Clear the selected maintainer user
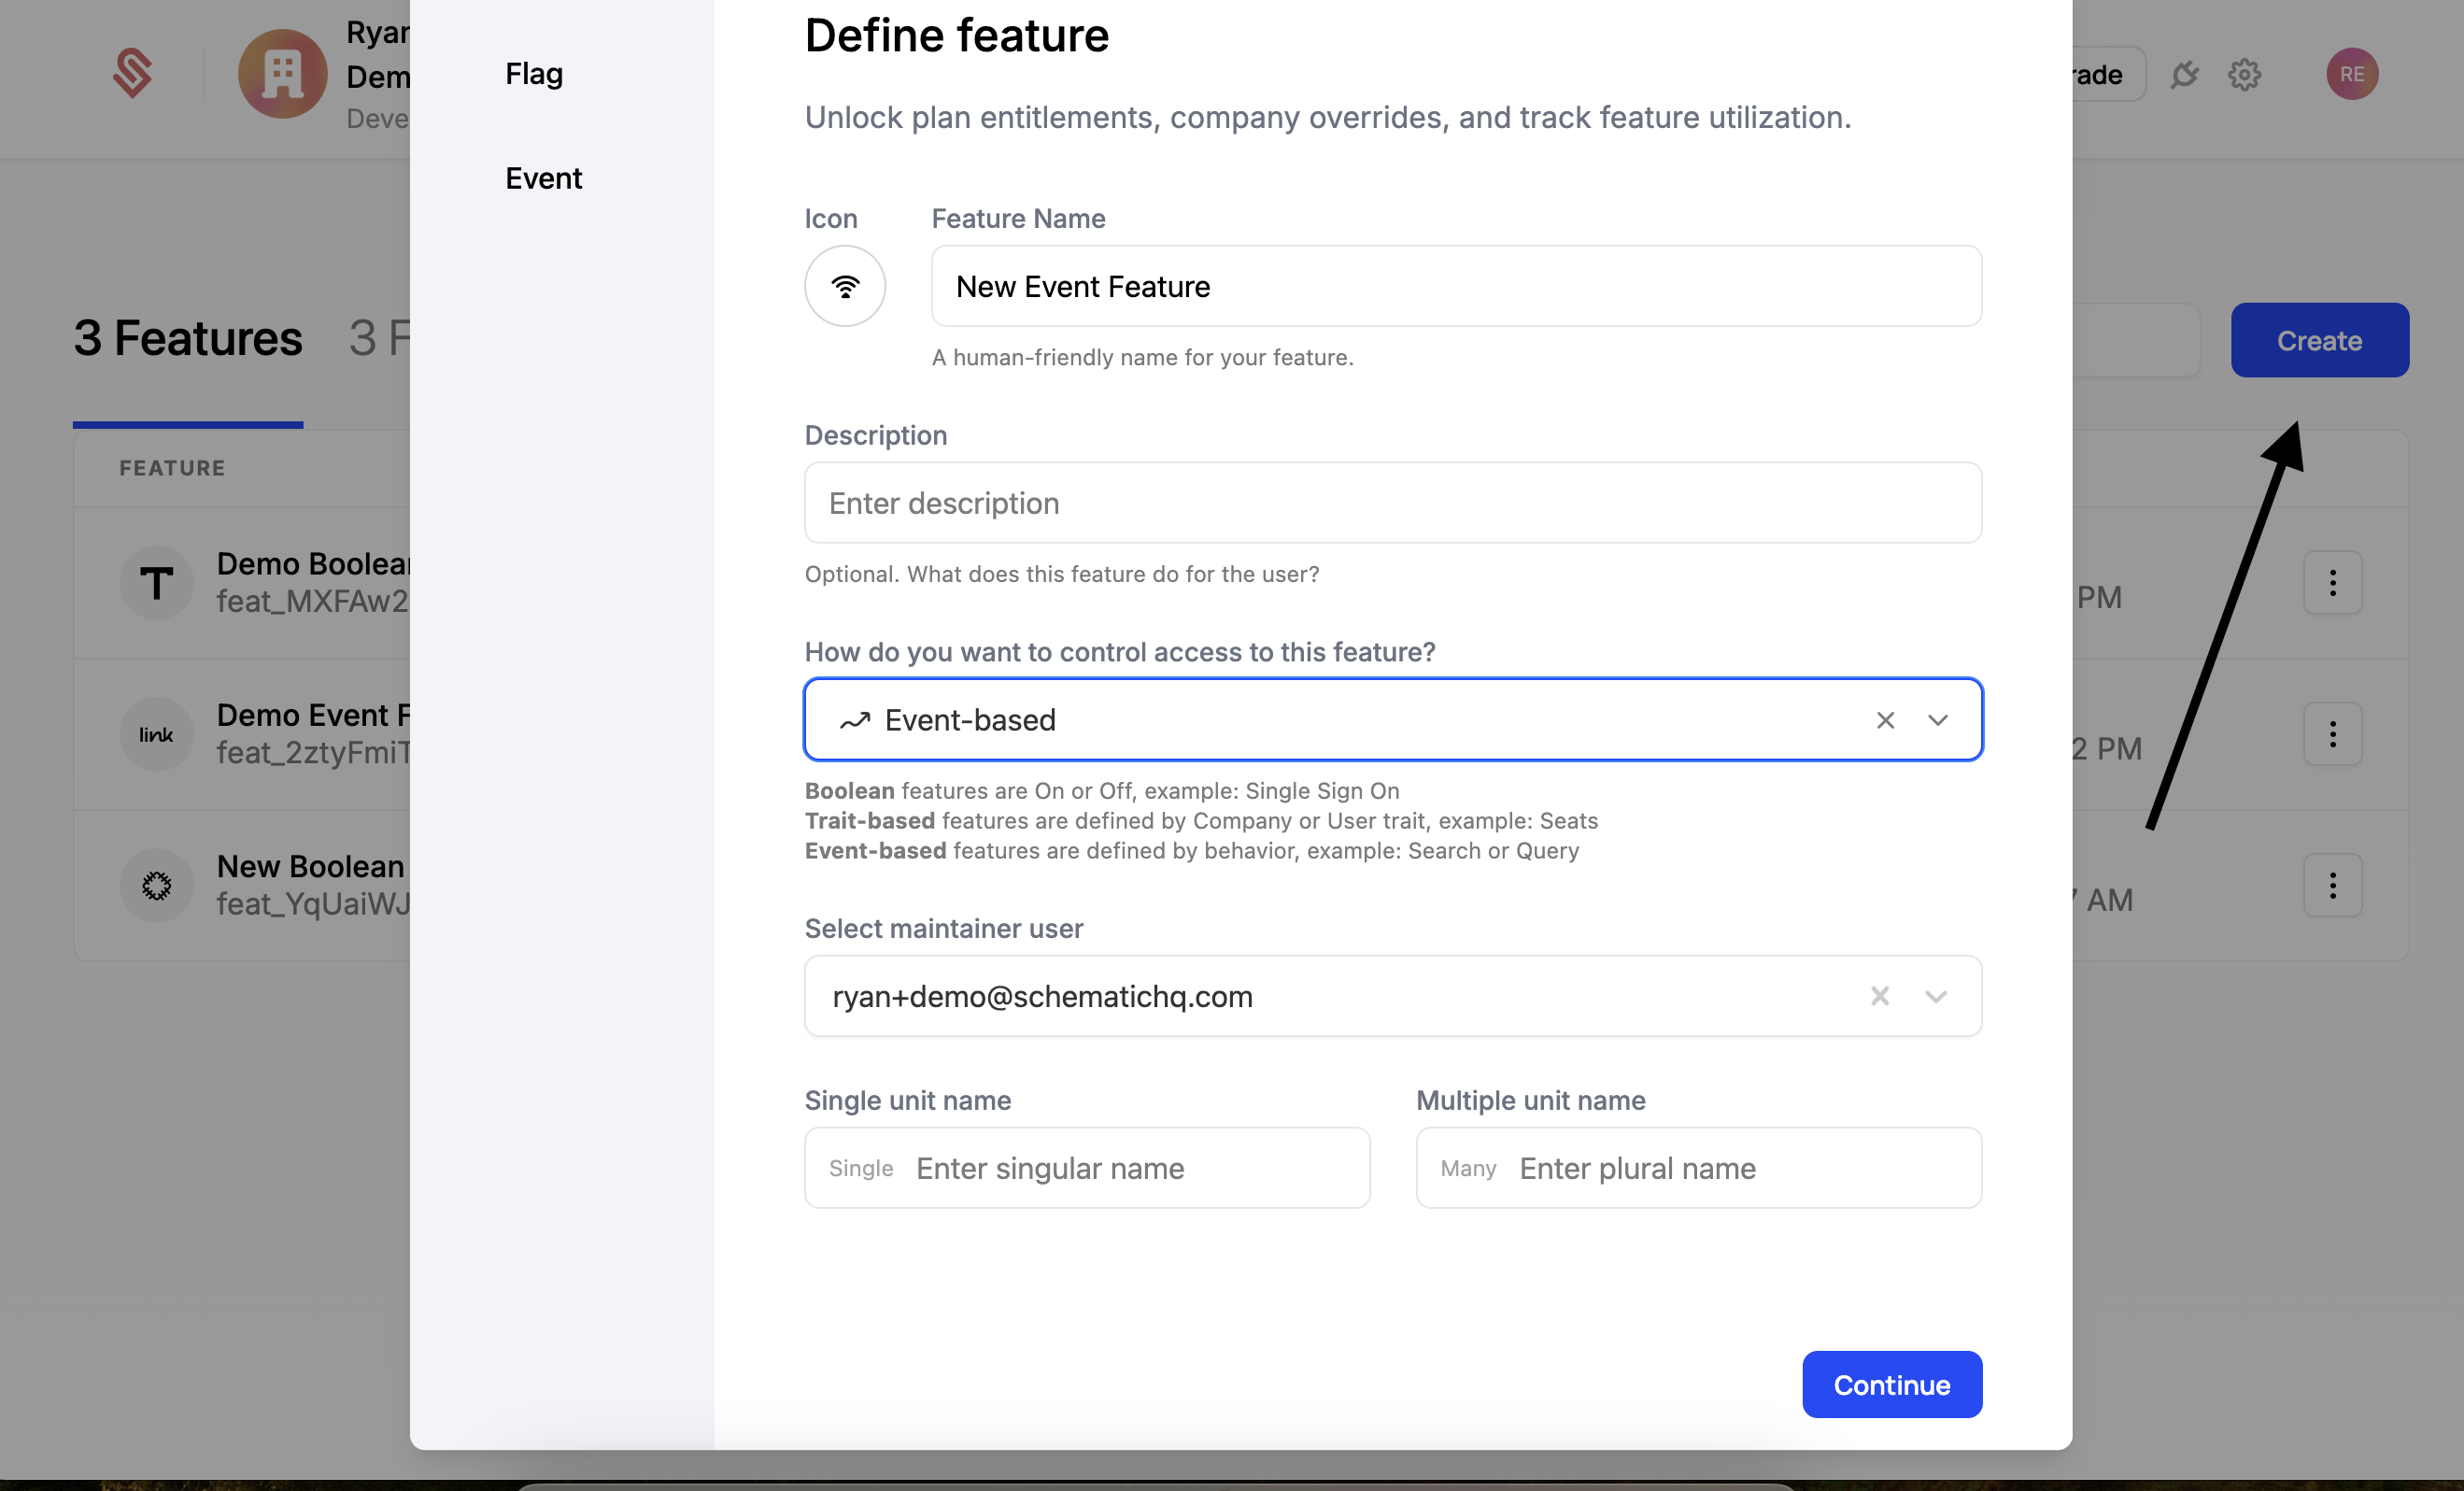 [x=1879, y=996]
